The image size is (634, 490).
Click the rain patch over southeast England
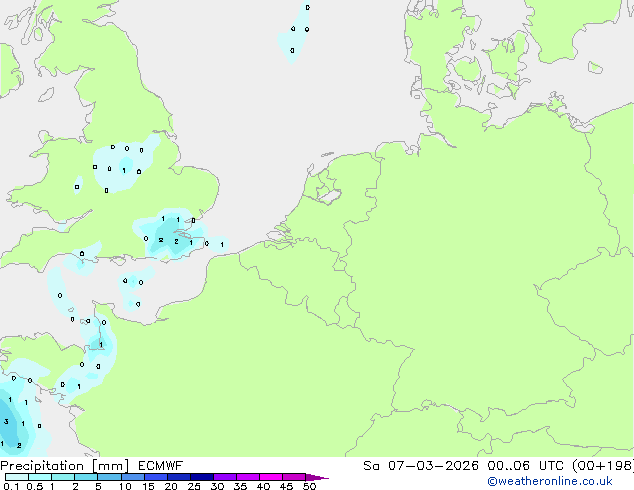[172, 237]
